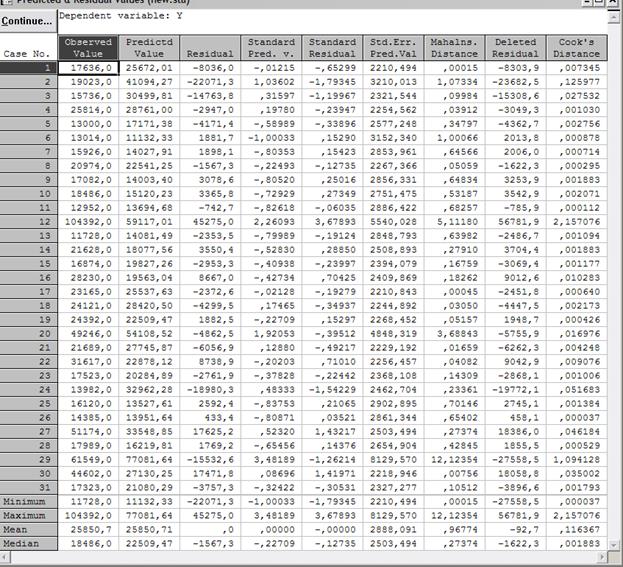Select the Standard Pred. v. column header
623x567 pixels.
click(270, 47)
